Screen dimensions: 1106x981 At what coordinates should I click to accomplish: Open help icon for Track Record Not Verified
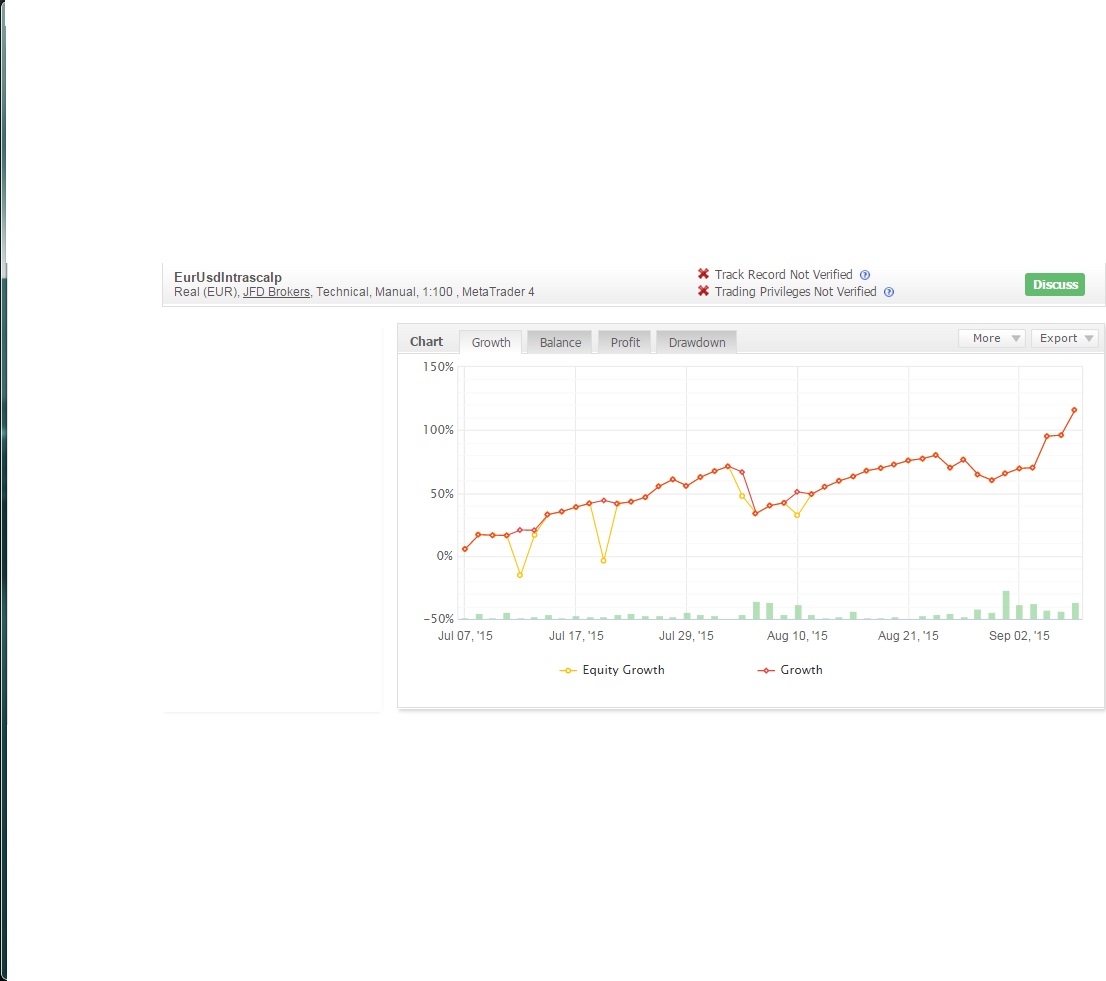point(865,275)
